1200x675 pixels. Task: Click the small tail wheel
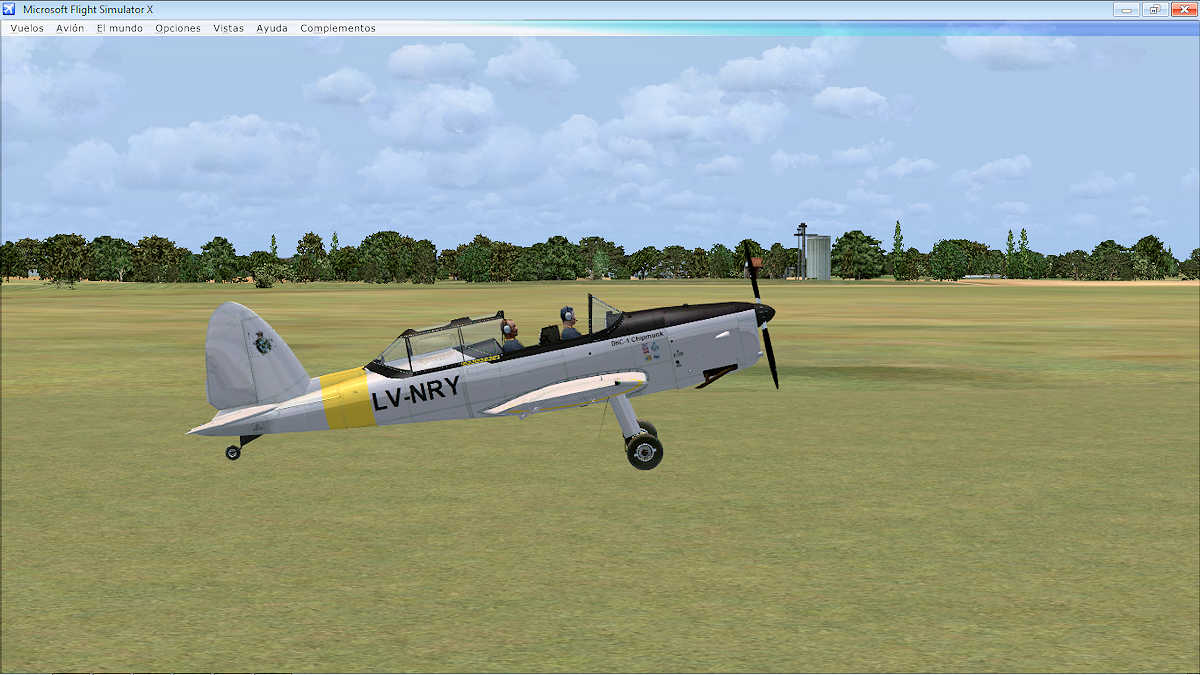(x=233, y=452)
